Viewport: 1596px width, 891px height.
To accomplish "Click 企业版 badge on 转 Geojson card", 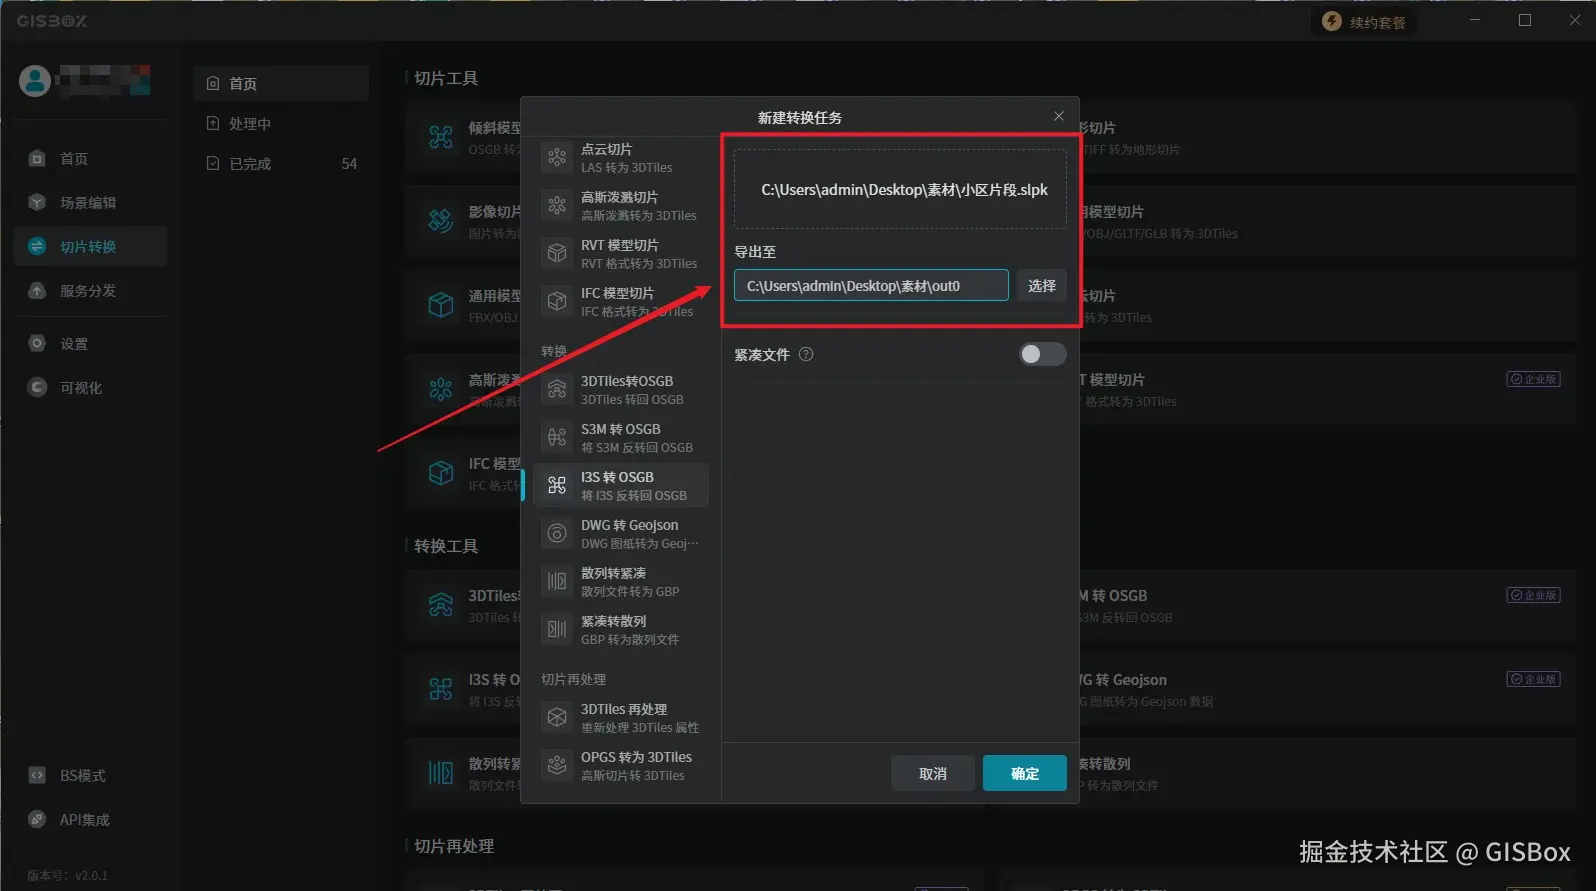I will [x=1534, y=679].
